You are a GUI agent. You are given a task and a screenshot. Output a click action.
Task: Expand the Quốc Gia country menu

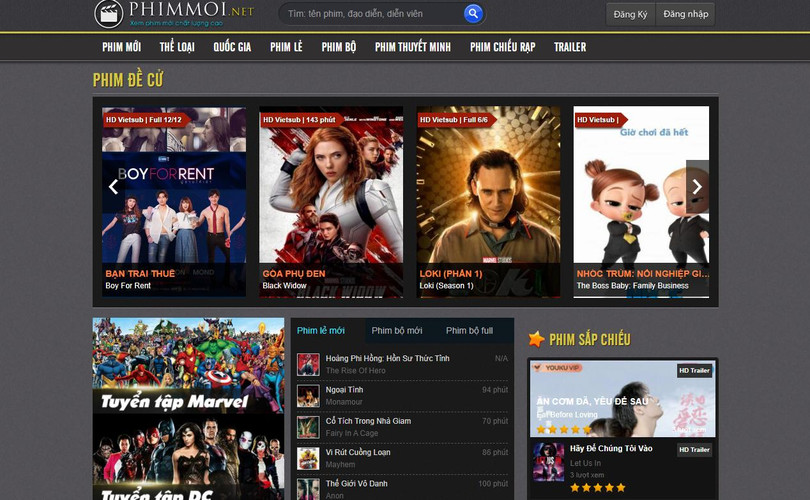(x=232, y=47)
